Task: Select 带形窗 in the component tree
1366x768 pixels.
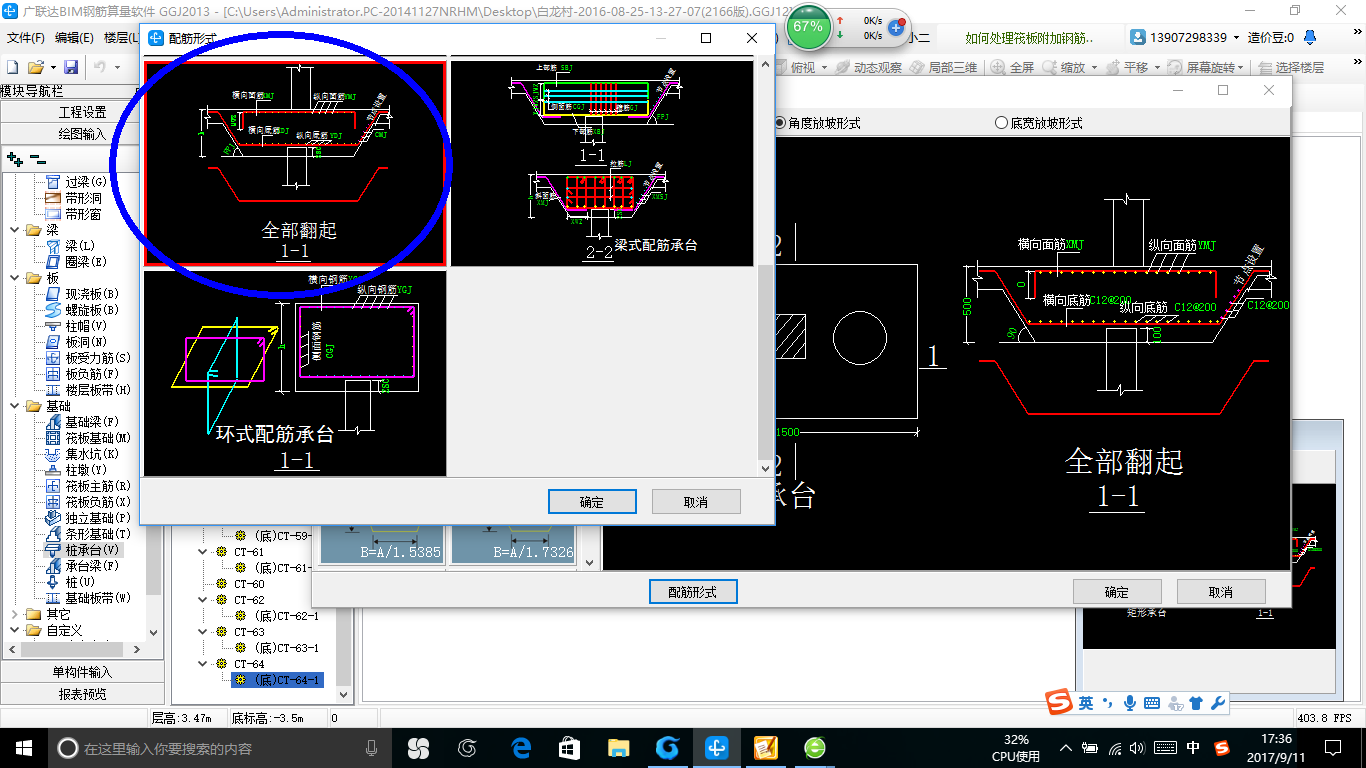Action: [x=83, y=214]
